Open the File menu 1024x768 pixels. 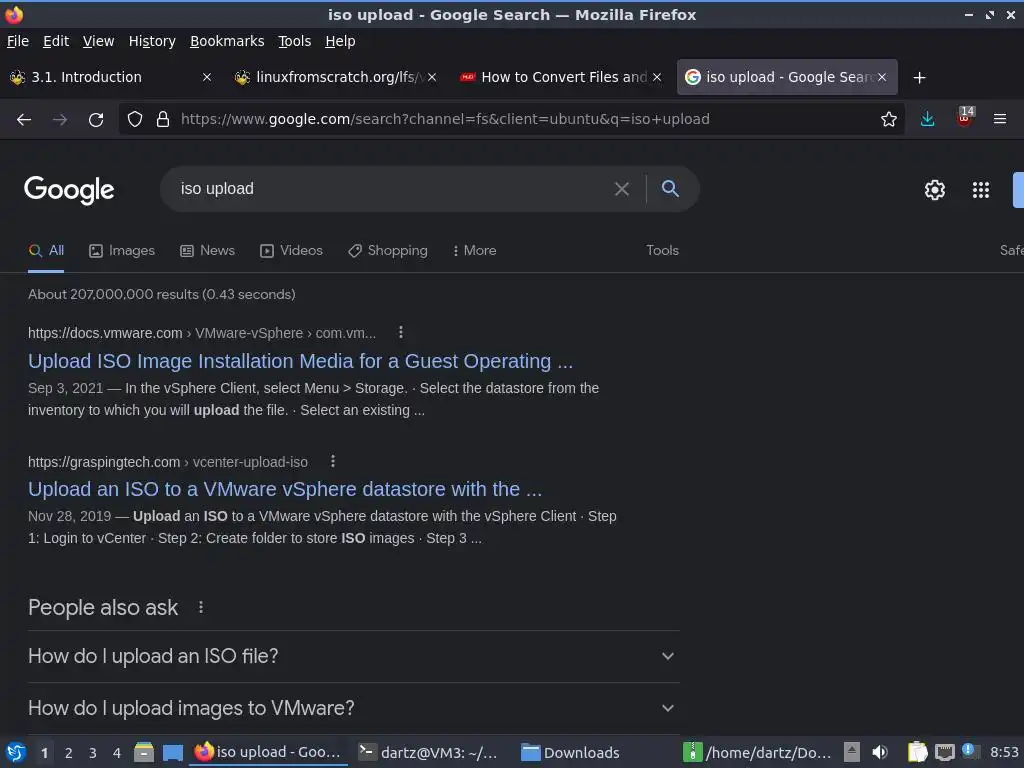(18, 41)
